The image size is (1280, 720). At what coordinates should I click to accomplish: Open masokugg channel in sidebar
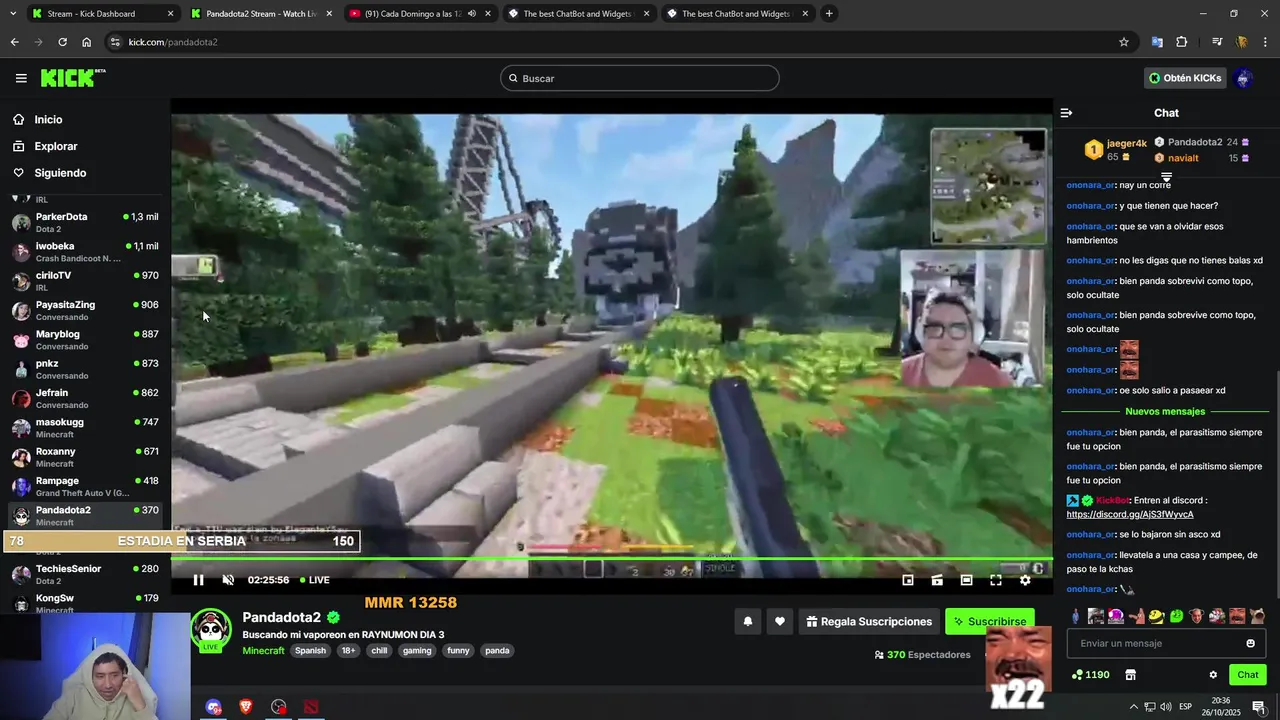(x=85, y=427)
